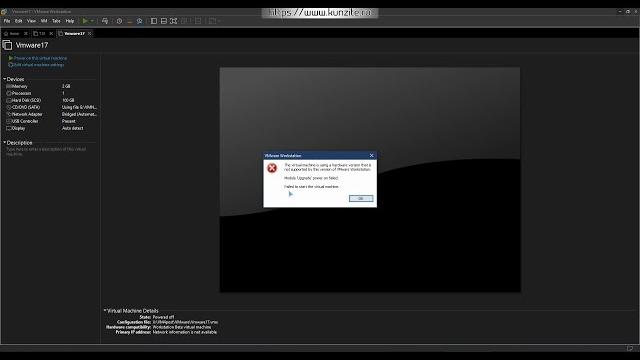Open the Edit menu
Viewport: 640px width, 360px height.
coord(19,21)
